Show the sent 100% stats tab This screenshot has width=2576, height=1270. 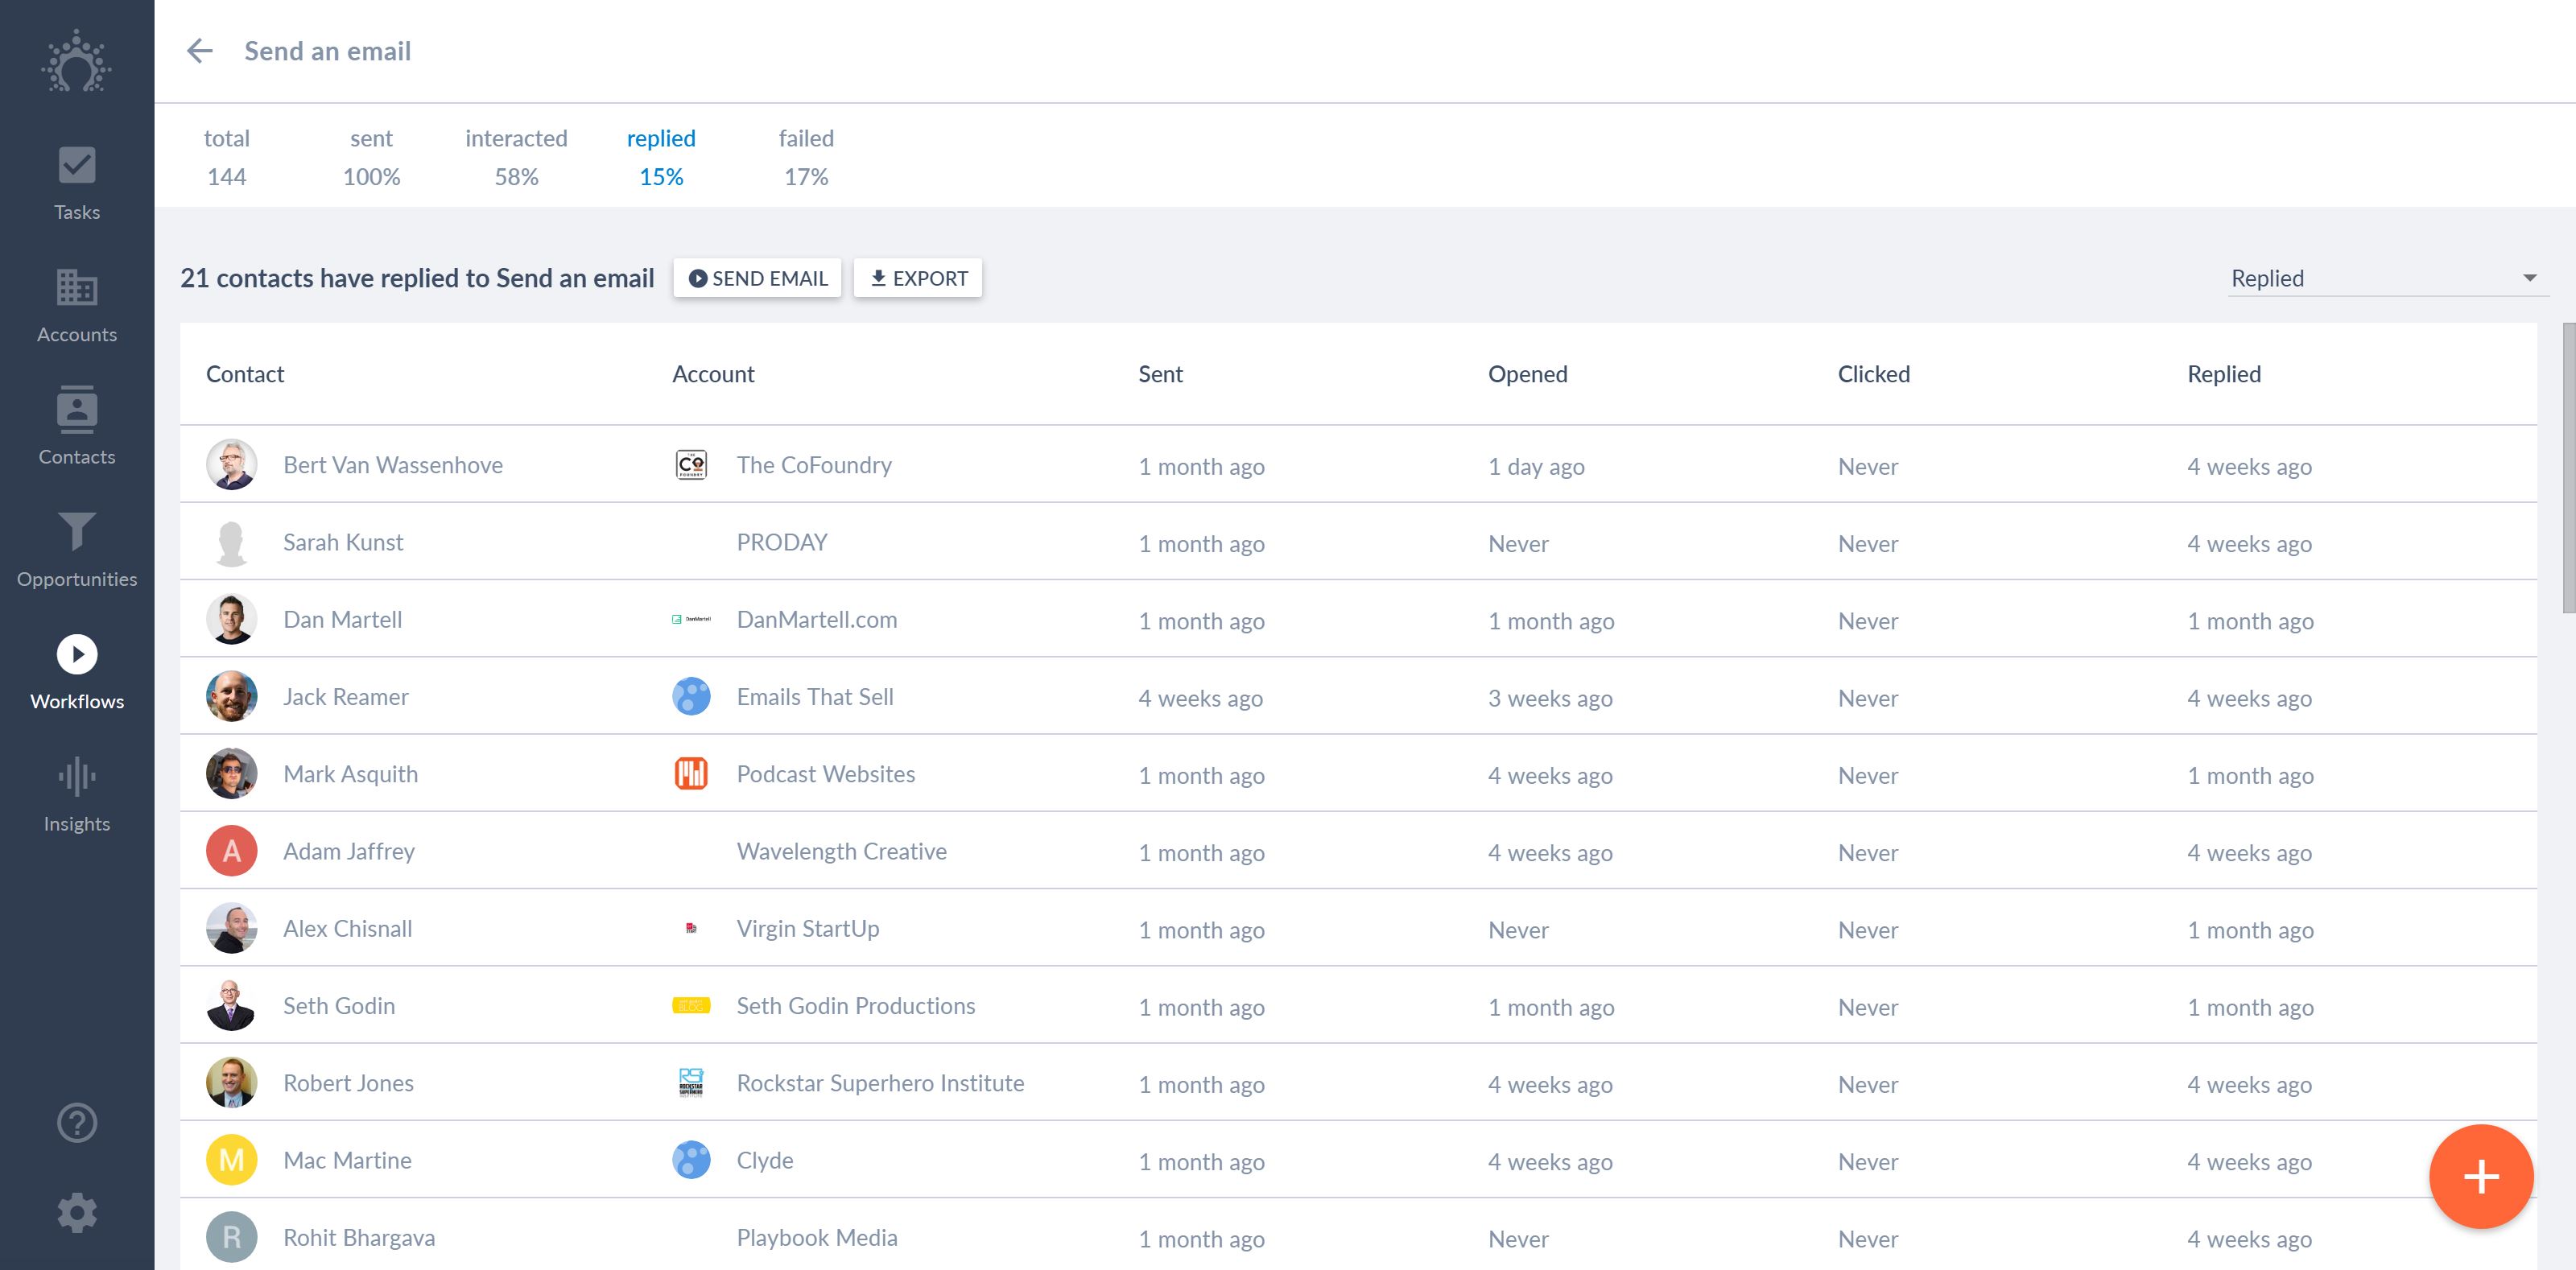pyautogui.click(x=371, y=157)
